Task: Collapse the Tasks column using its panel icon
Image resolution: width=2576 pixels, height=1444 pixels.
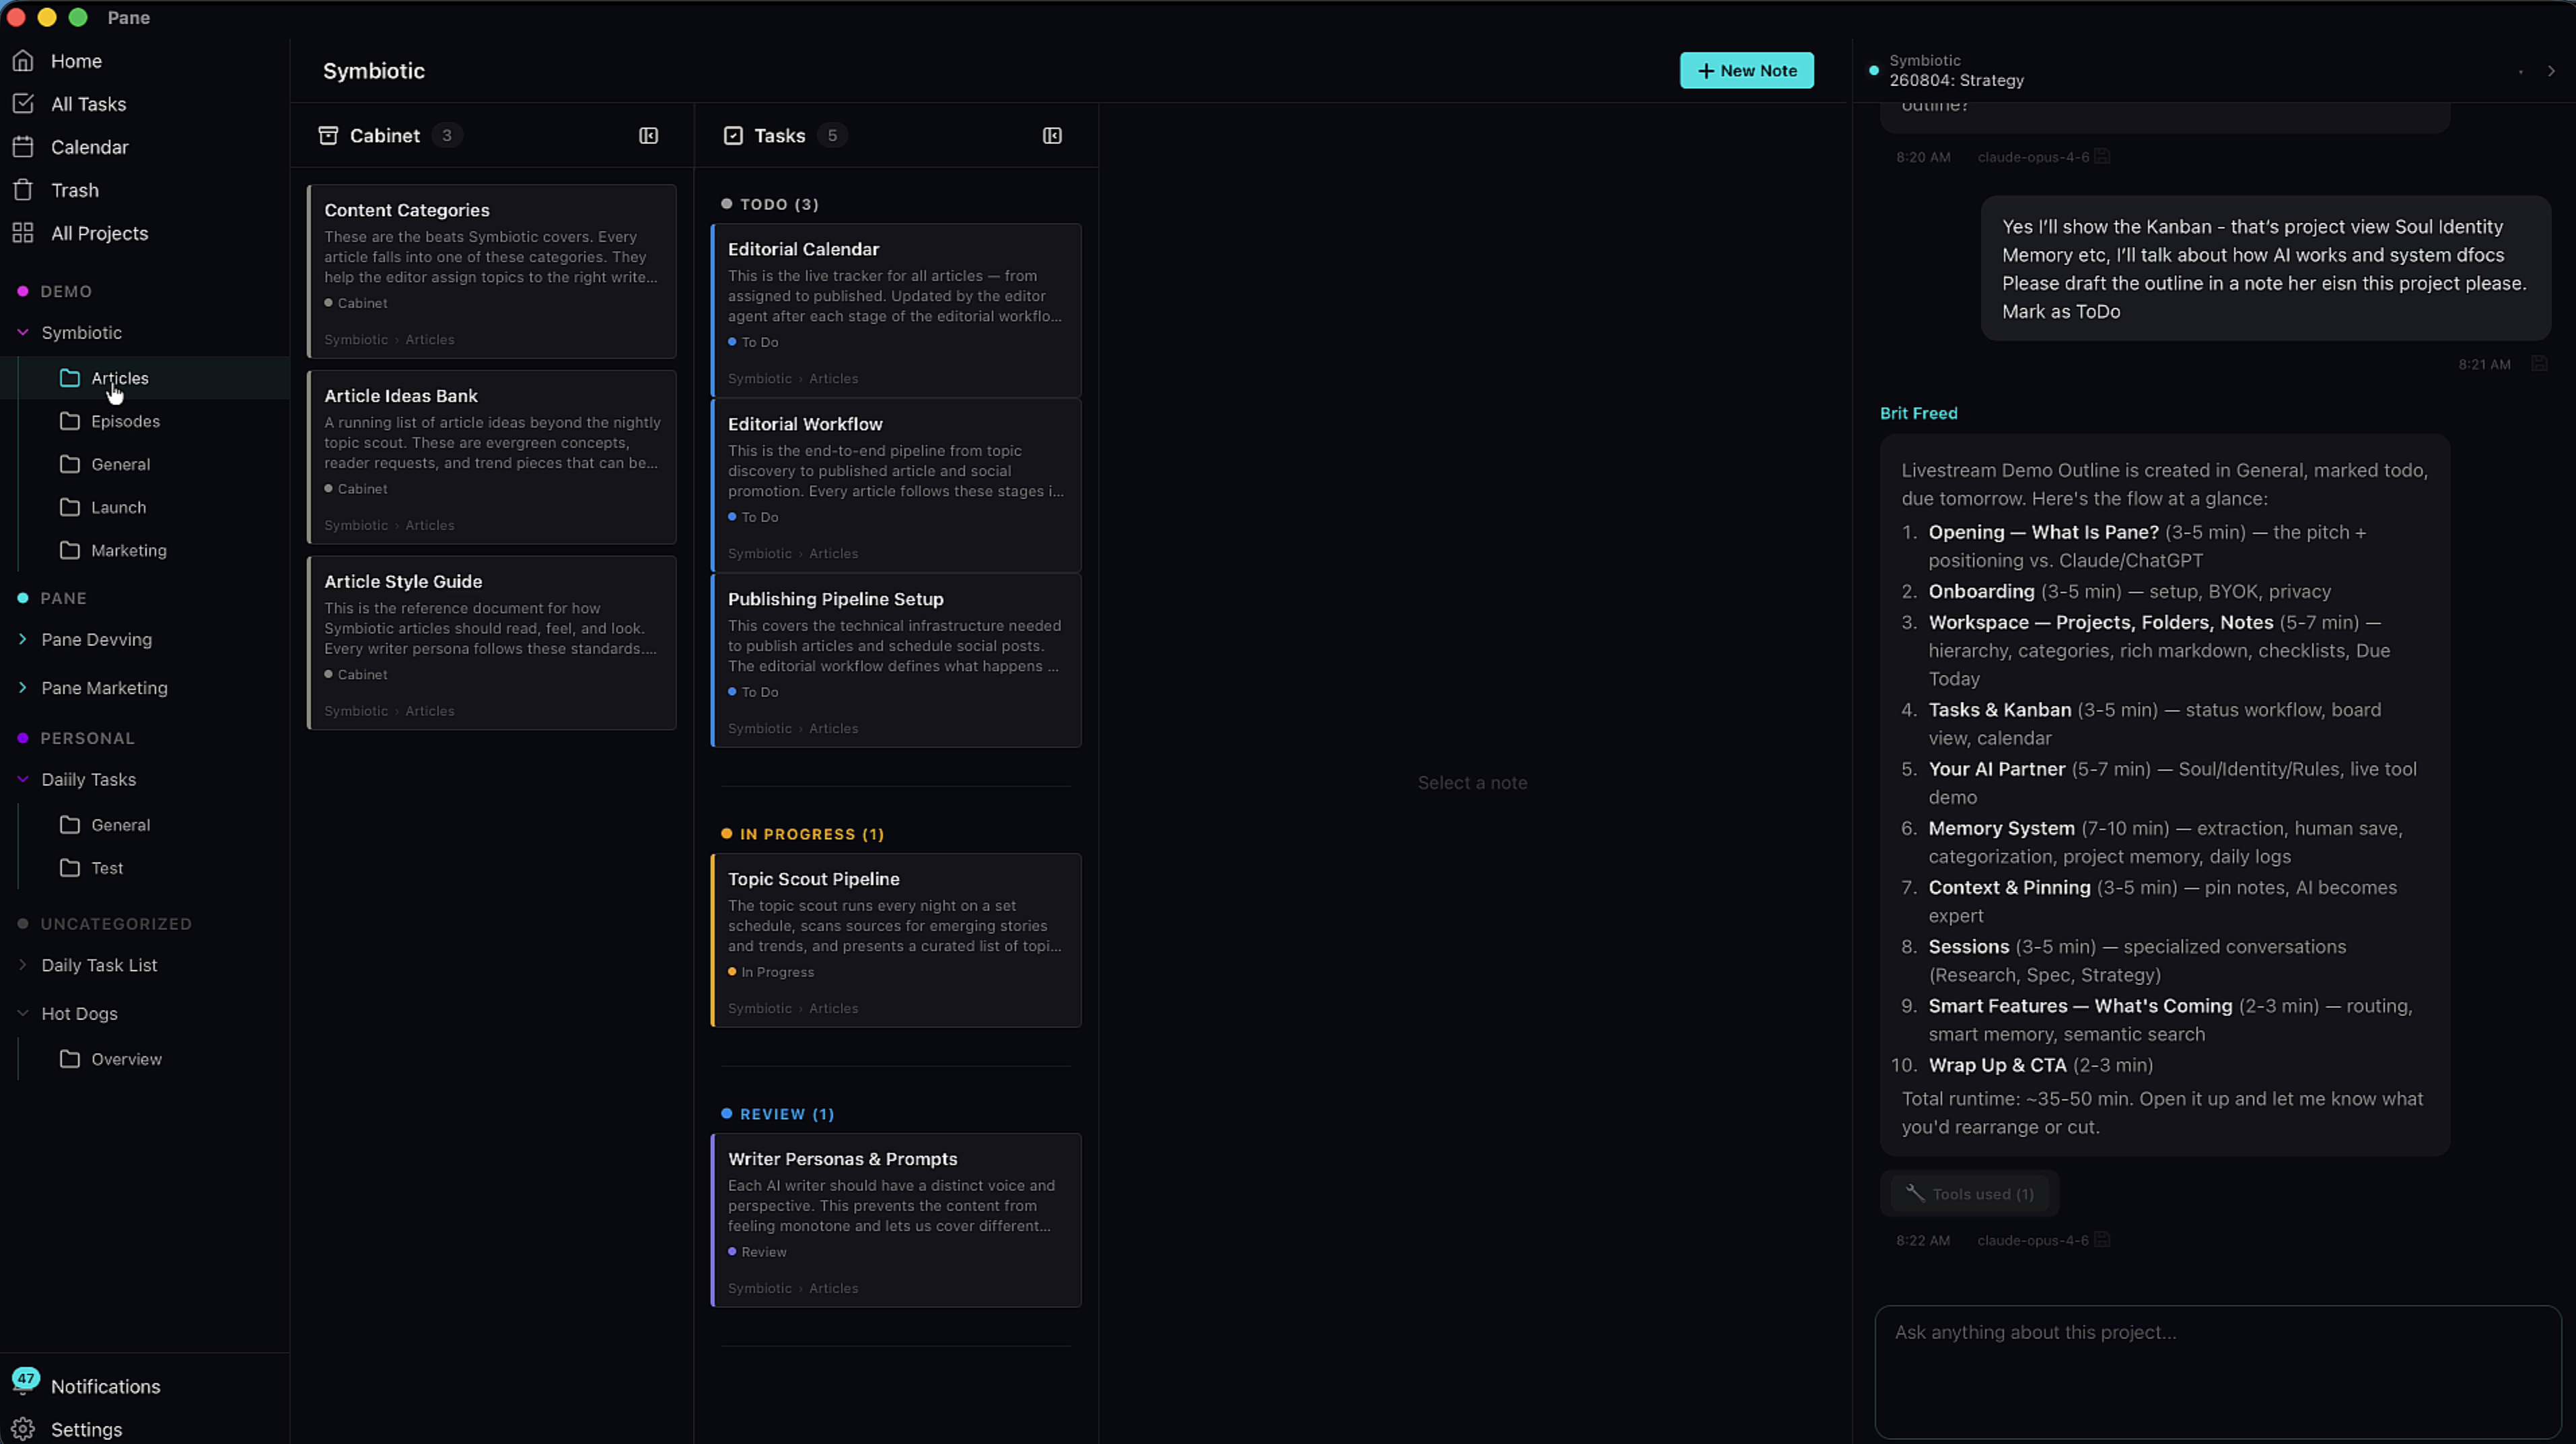Action: pyautogui.click(x=1052, y=136)
